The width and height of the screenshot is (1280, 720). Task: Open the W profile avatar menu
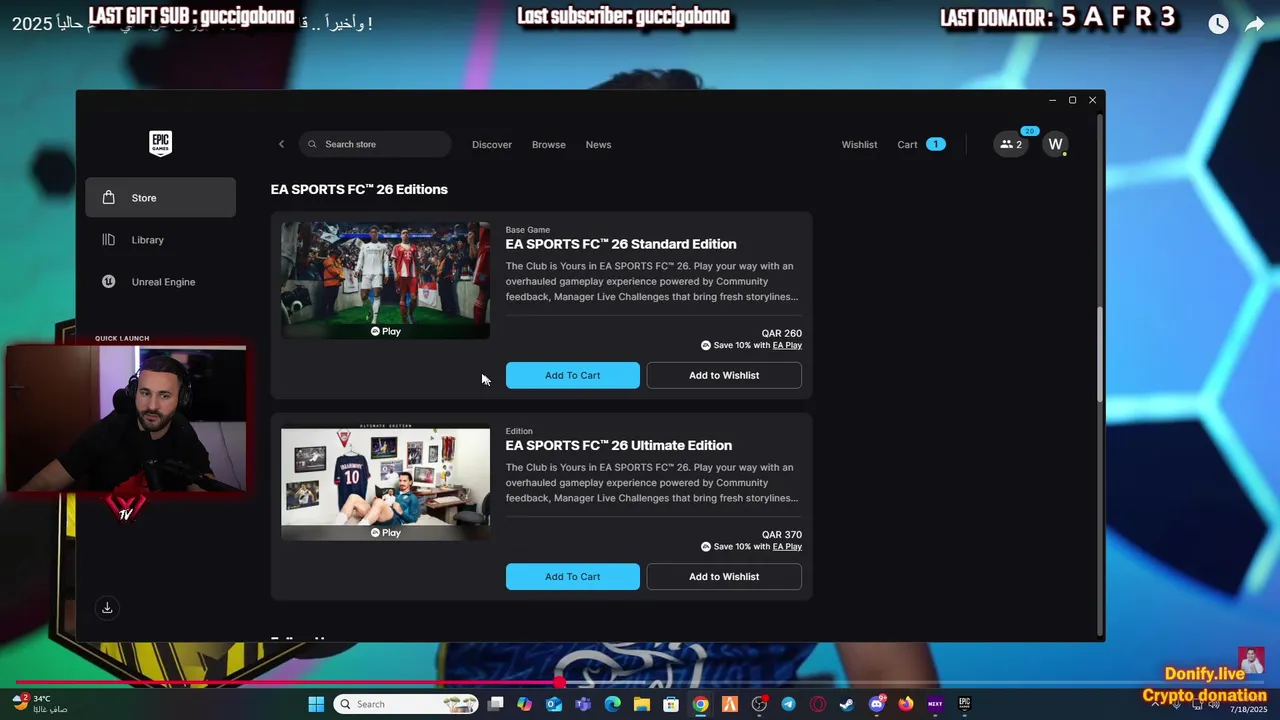point(1055,144)
